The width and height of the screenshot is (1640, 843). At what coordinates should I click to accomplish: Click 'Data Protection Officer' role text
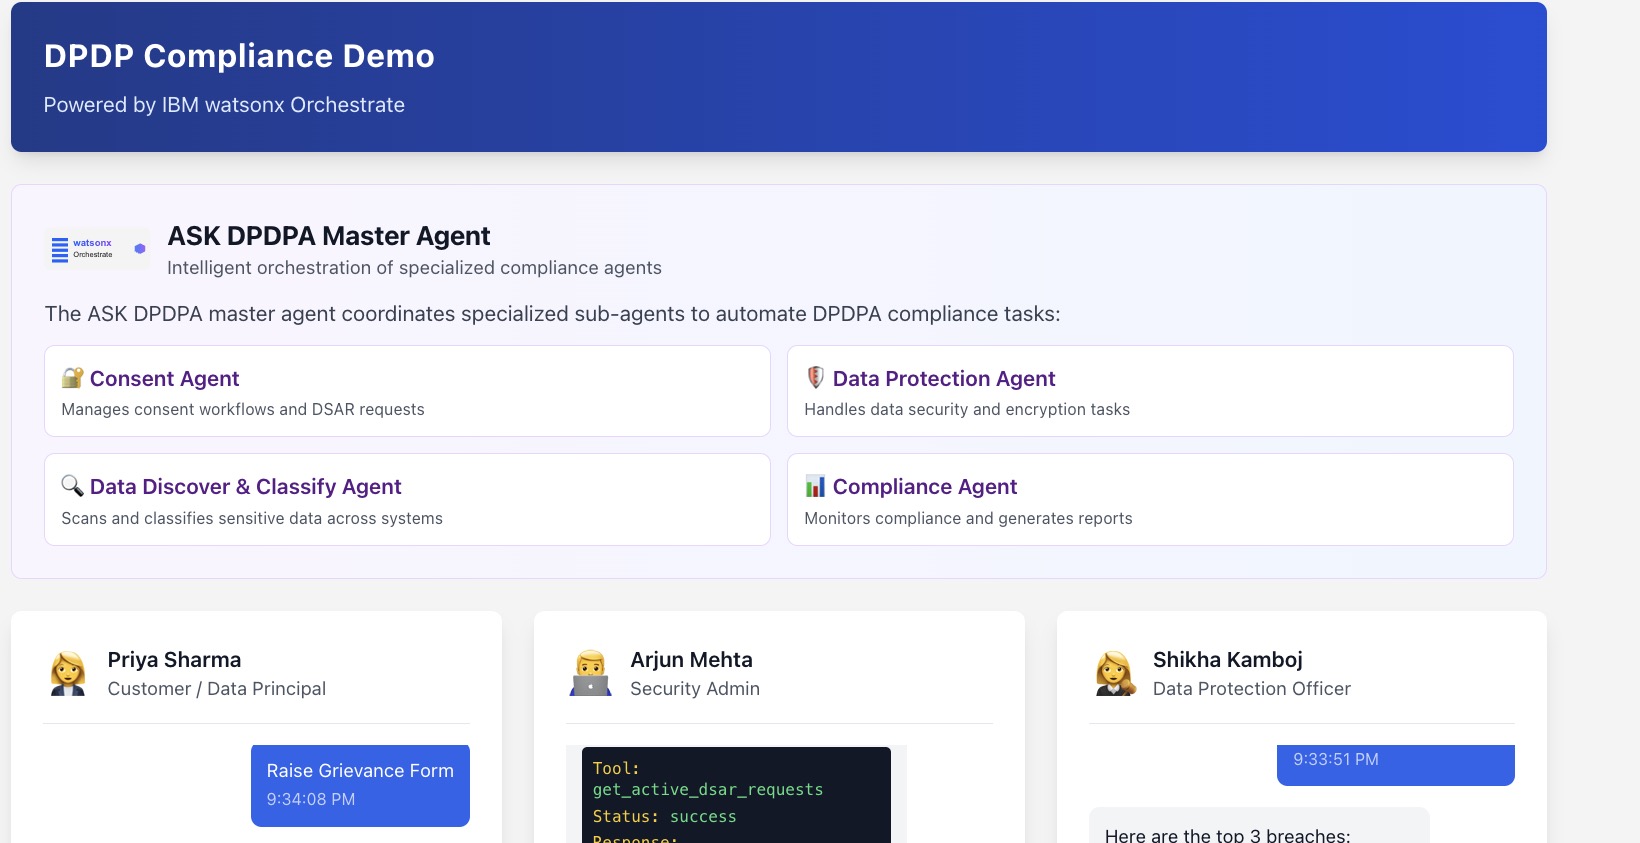1251,689
